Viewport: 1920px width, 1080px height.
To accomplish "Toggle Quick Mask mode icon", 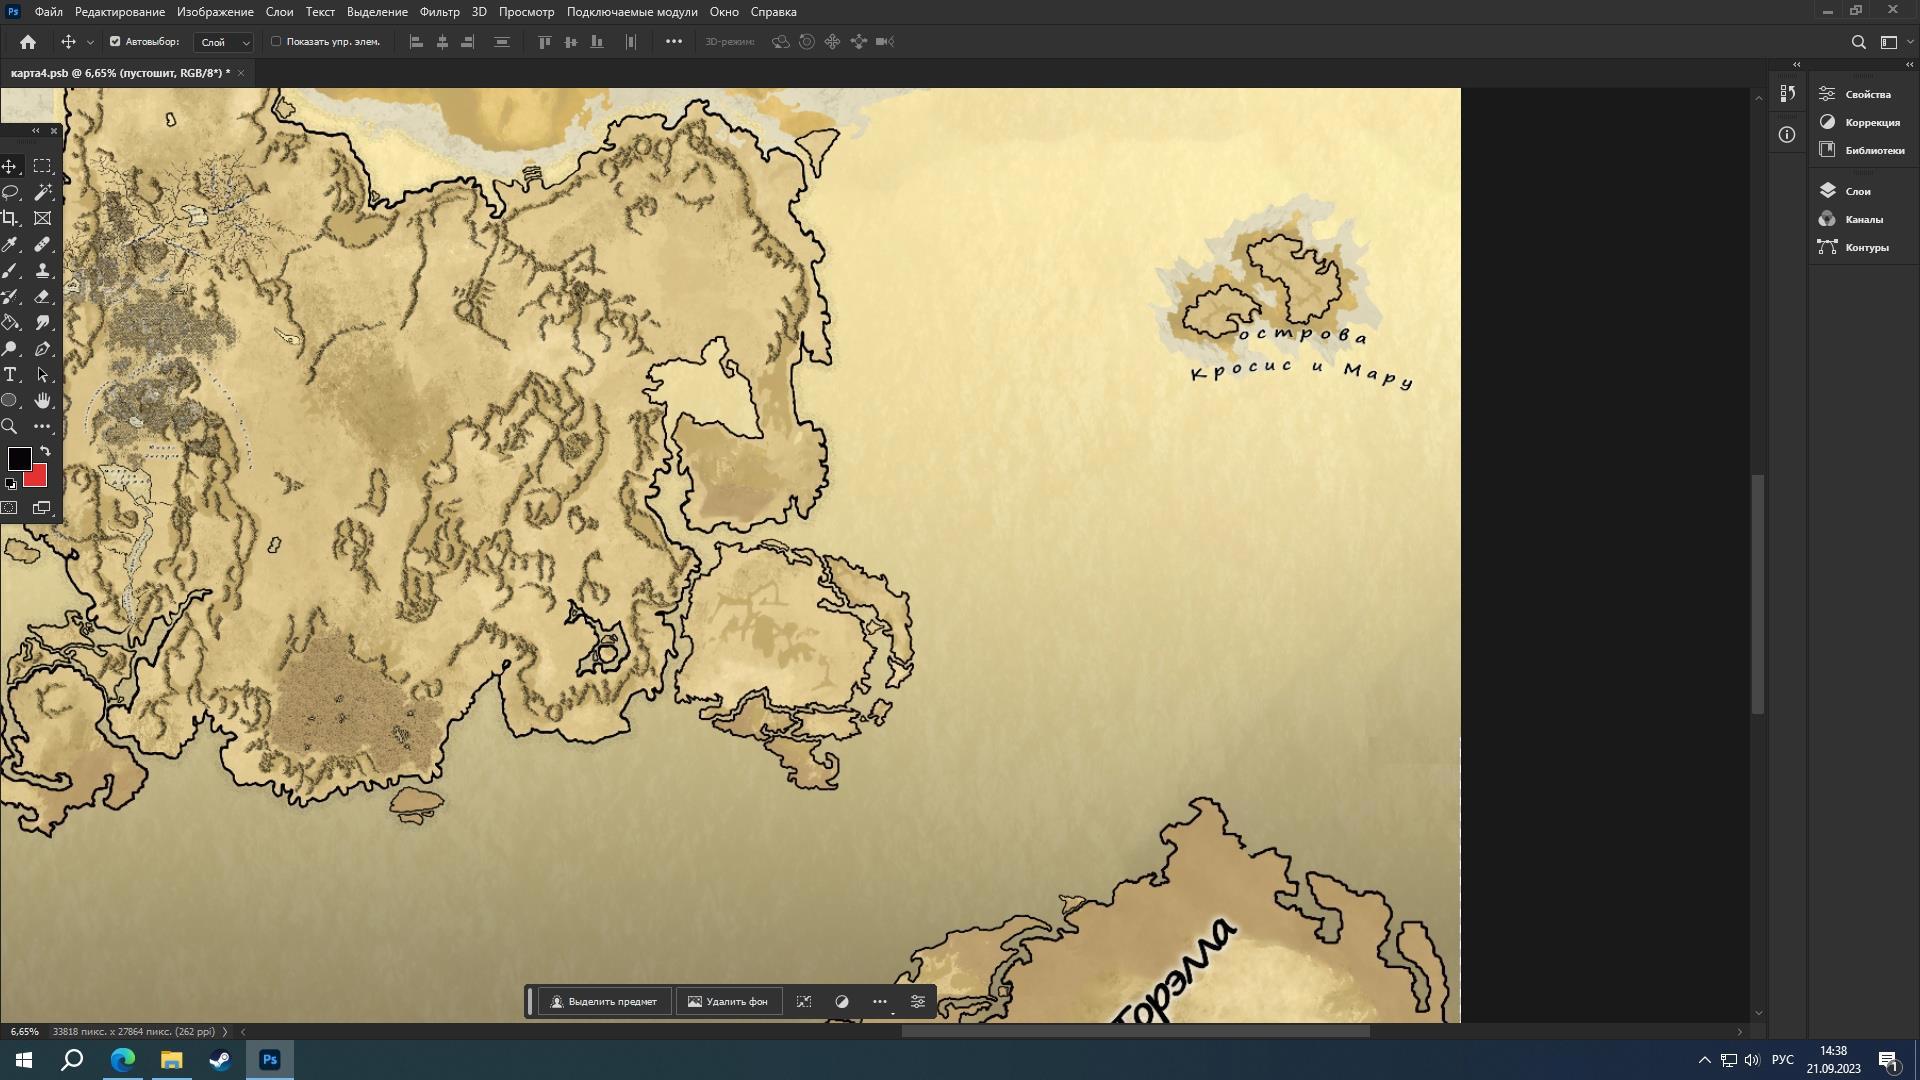I will click(10, 508).
